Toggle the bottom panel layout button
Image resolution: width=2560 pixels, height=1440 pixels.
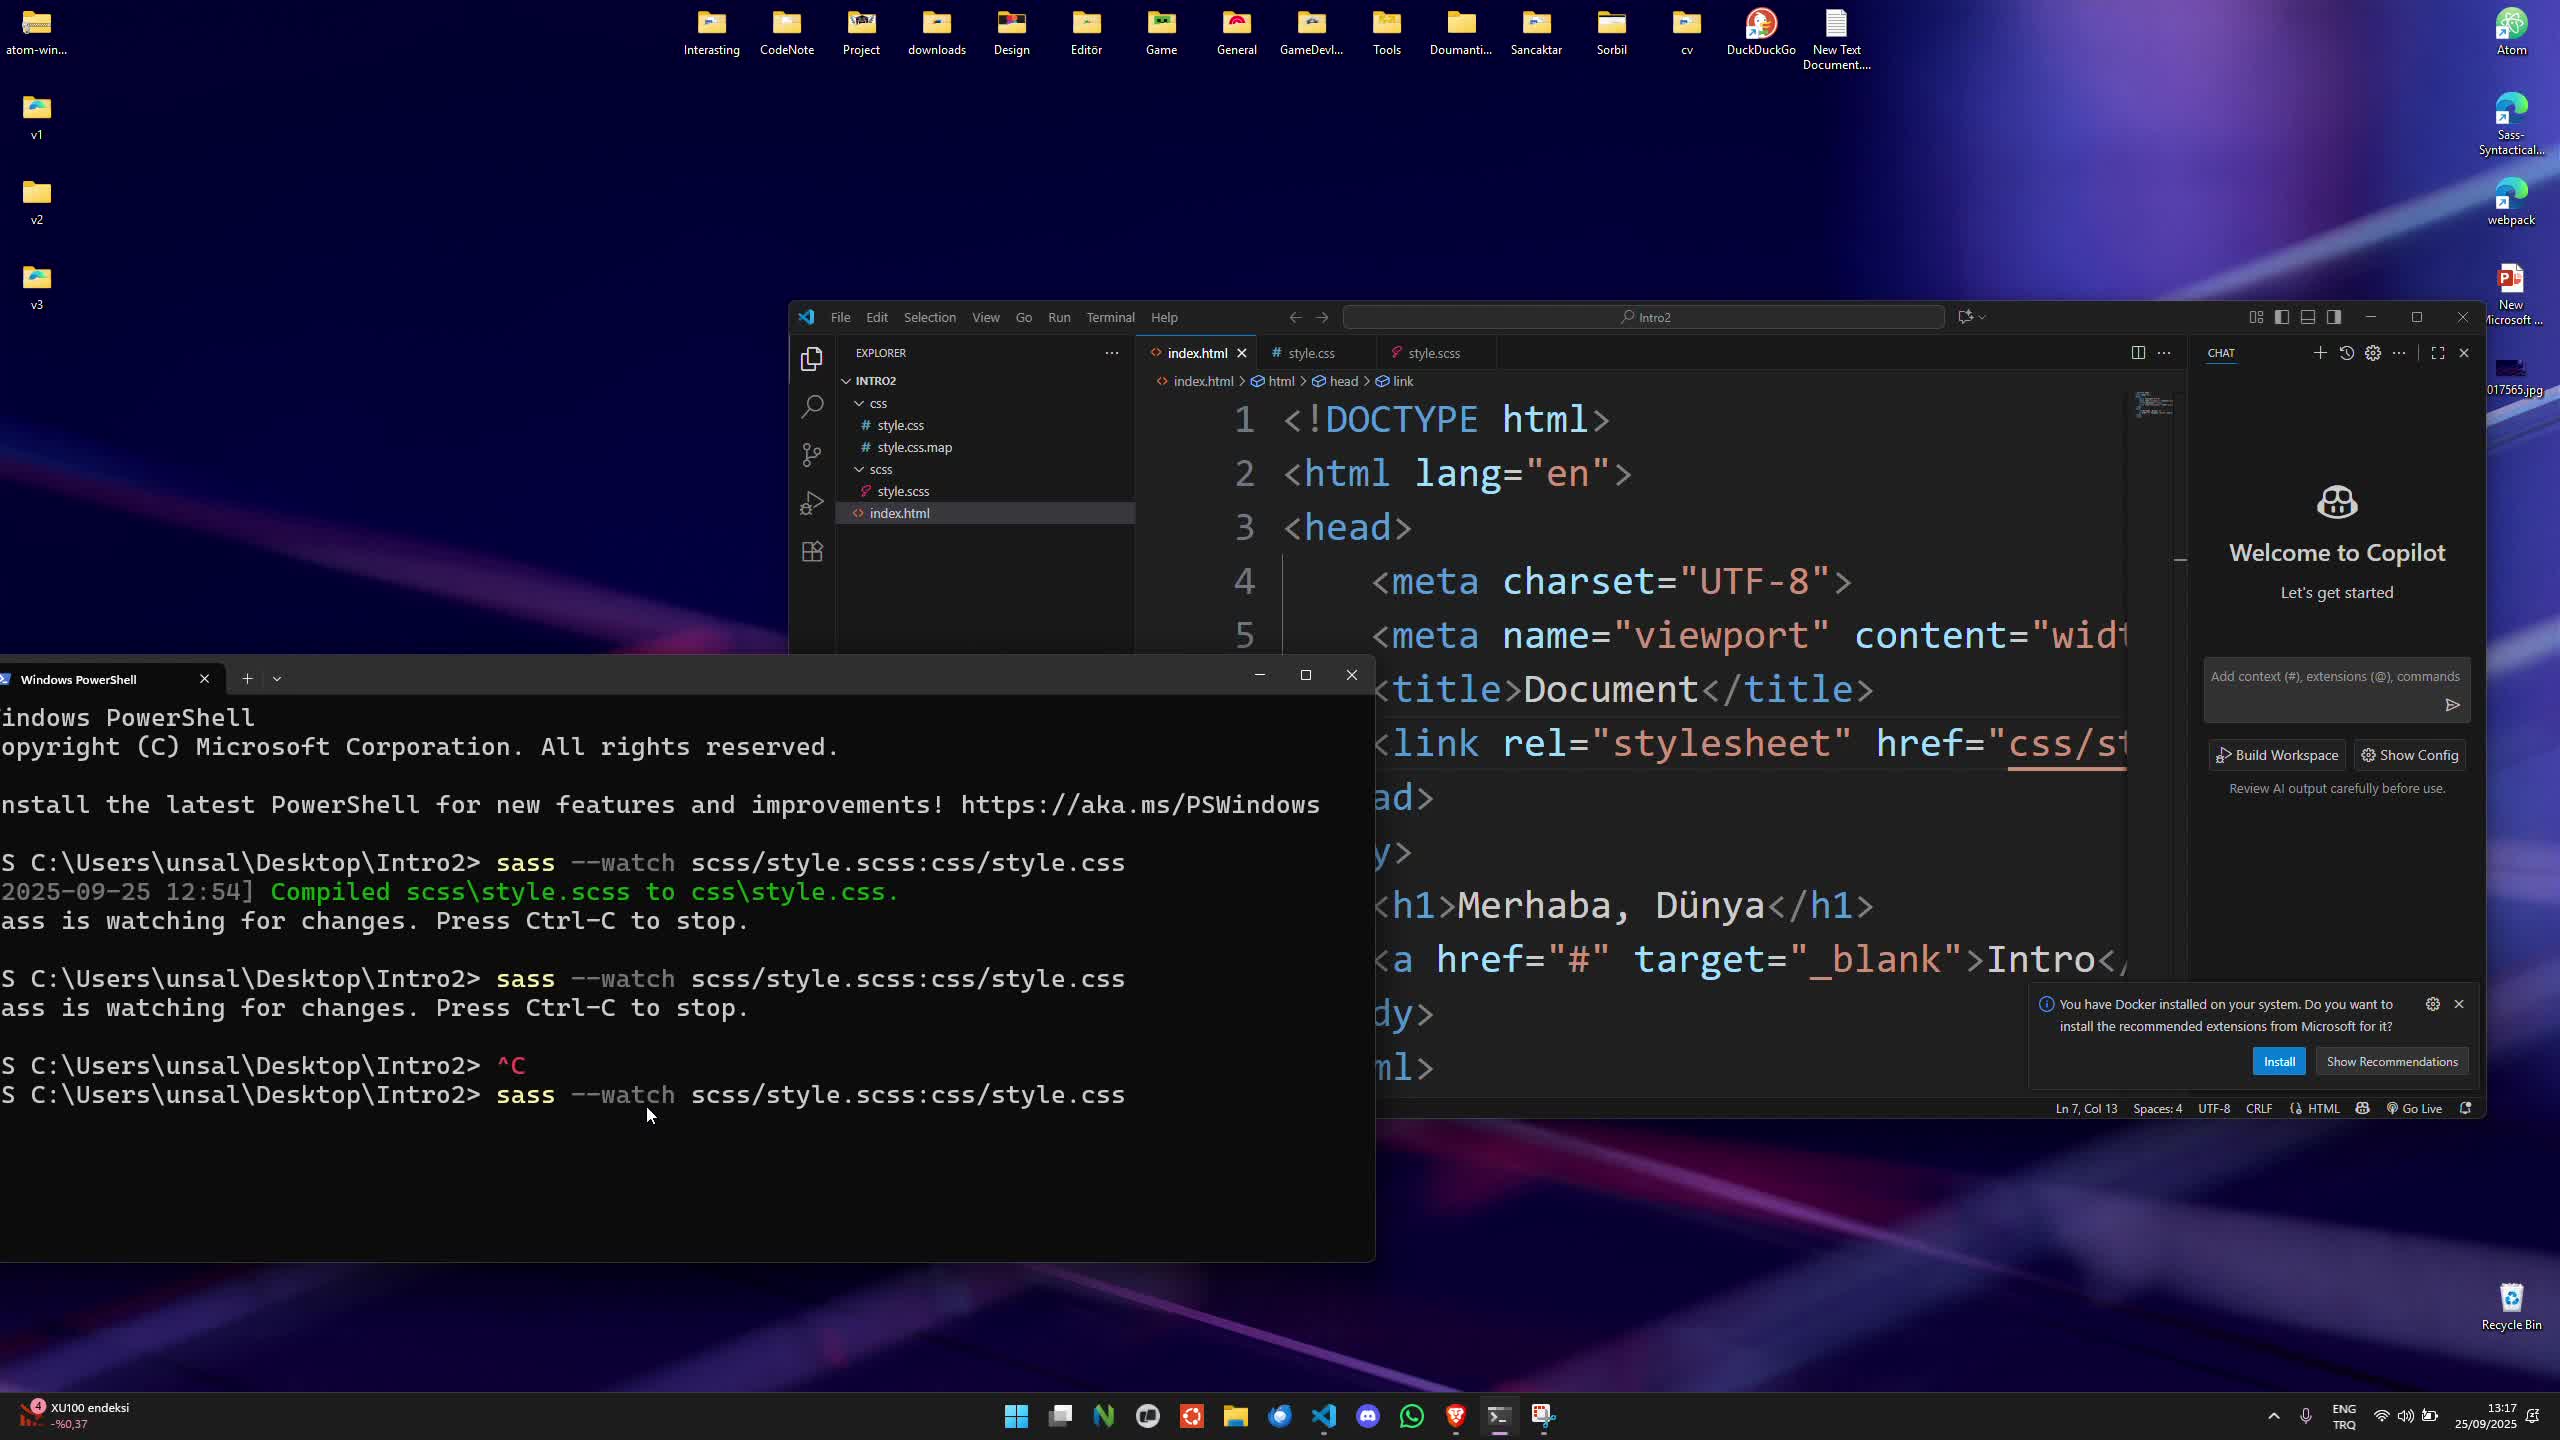tap(2308, 317)
